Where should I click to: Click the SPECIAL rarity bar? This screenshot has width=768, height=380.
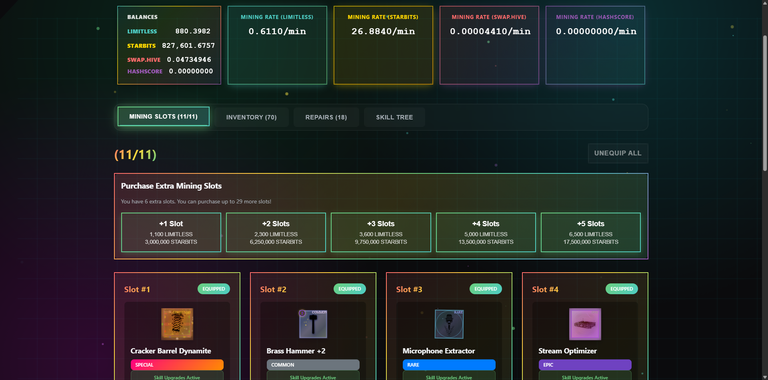pyautogui.click(x=177, y=365)
